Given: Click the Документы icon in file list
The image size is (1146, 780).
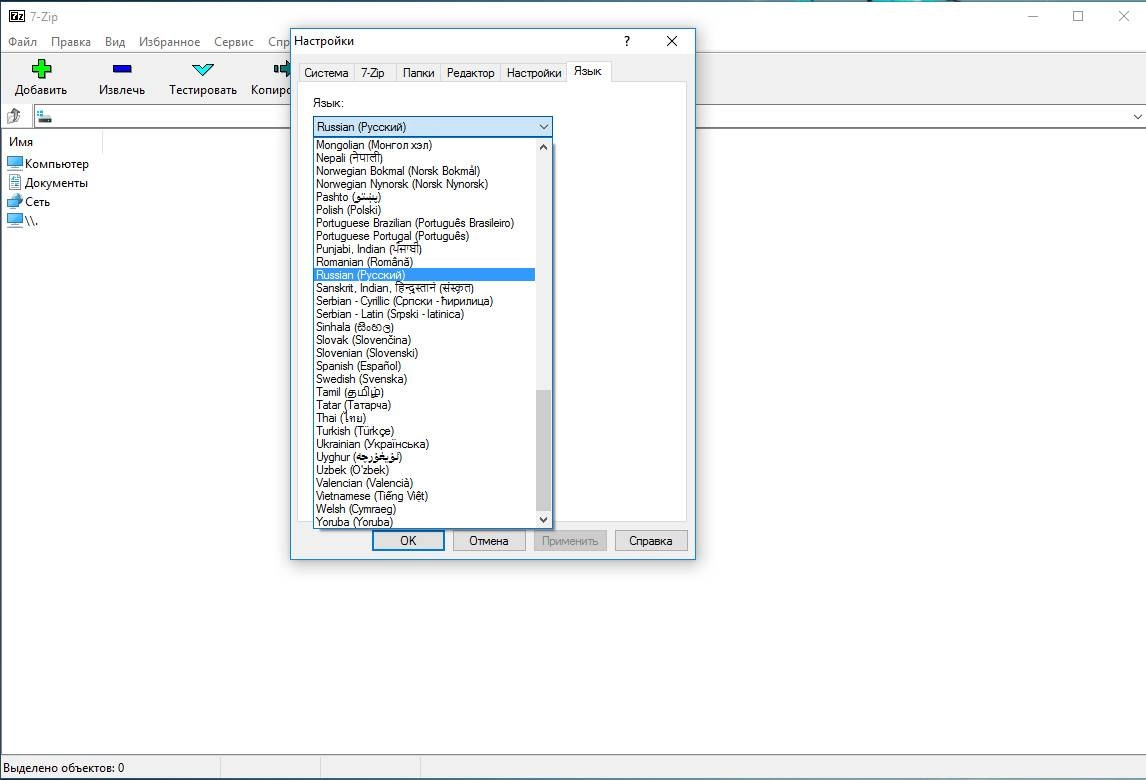Looking at the screenshot, I should 15,182.
